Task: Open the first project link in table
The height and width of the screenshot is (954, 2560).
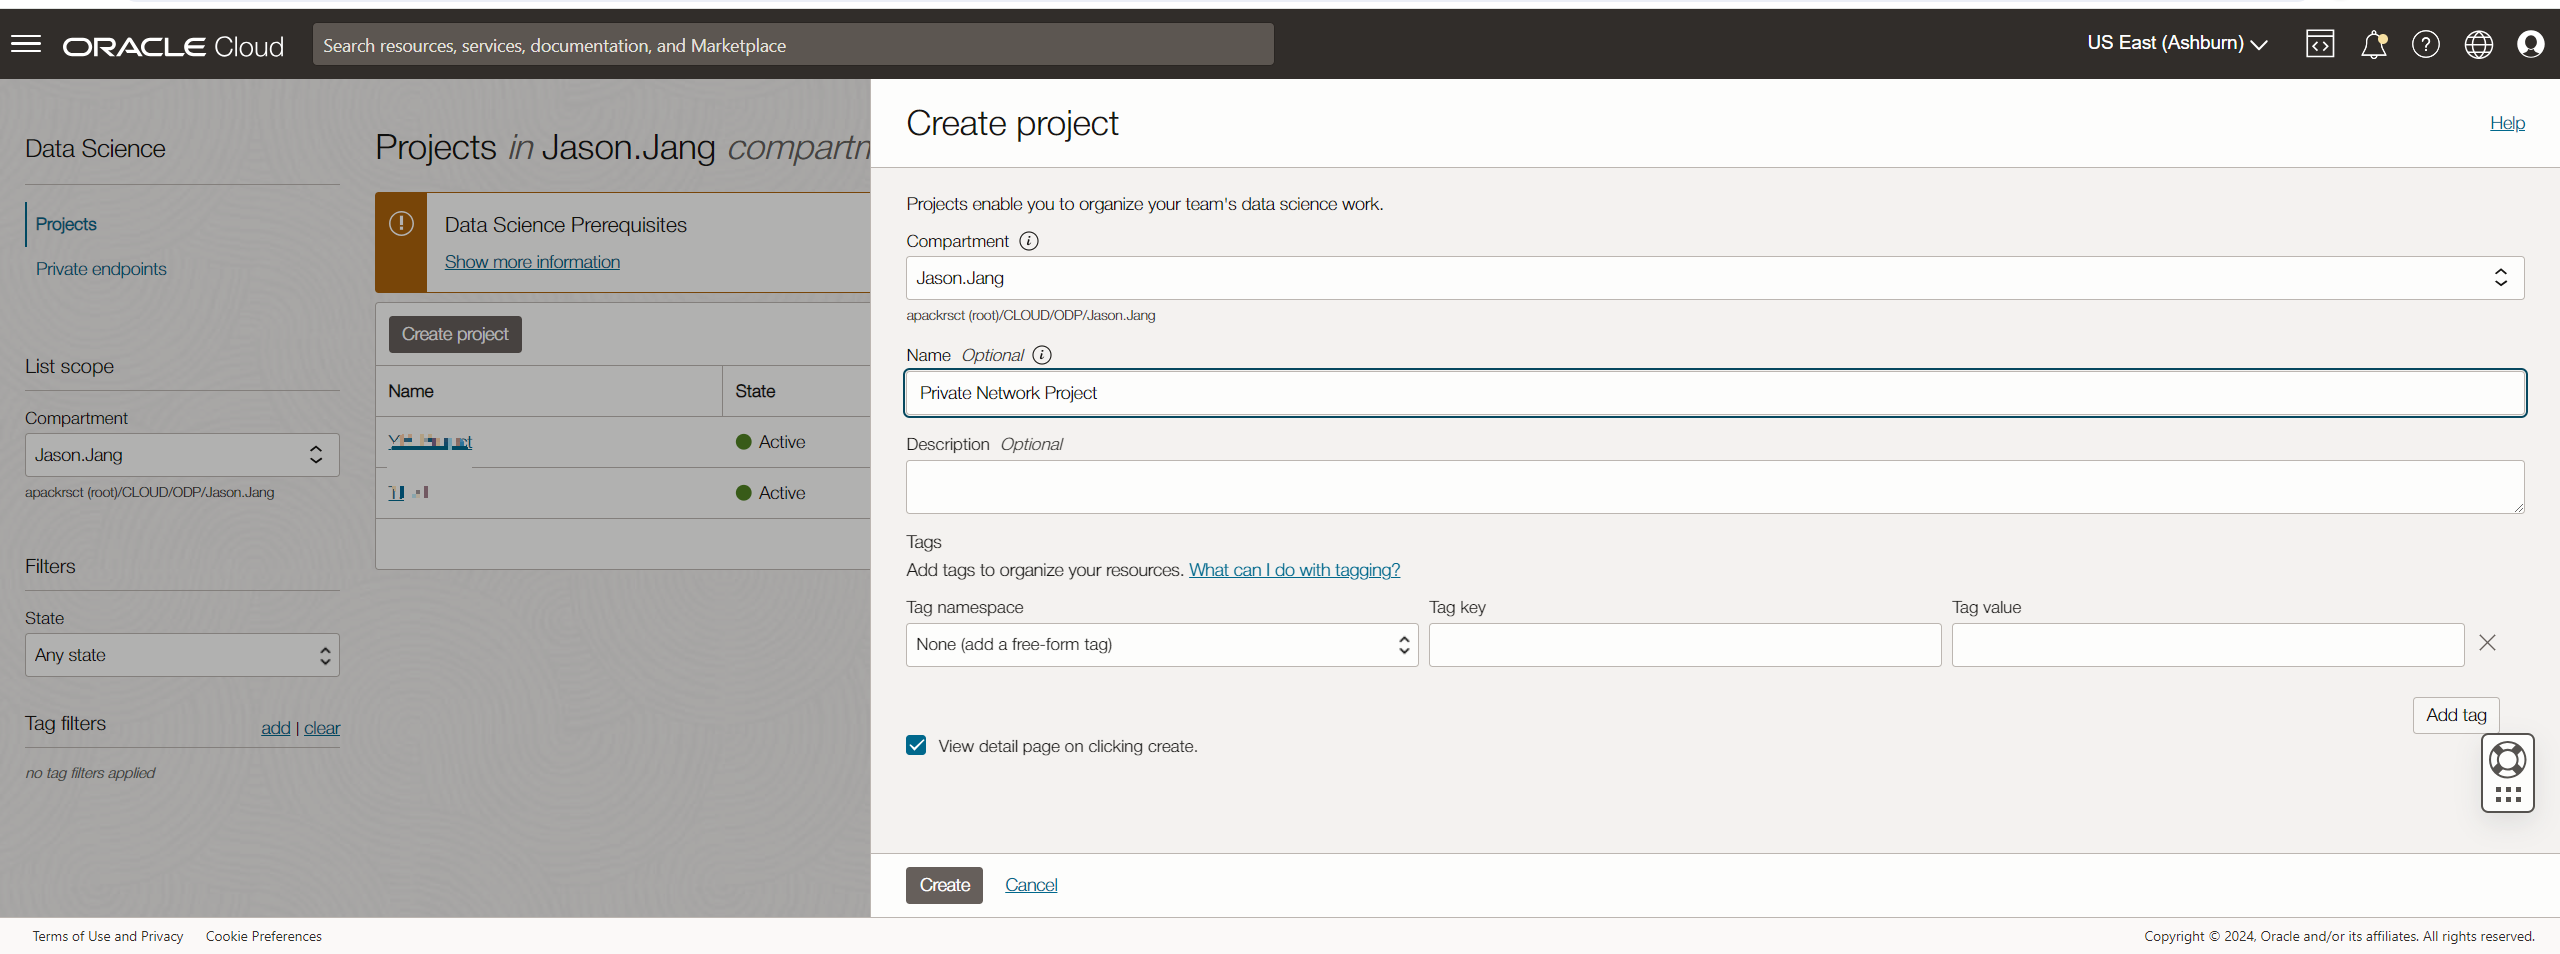Action: (430, 441)
